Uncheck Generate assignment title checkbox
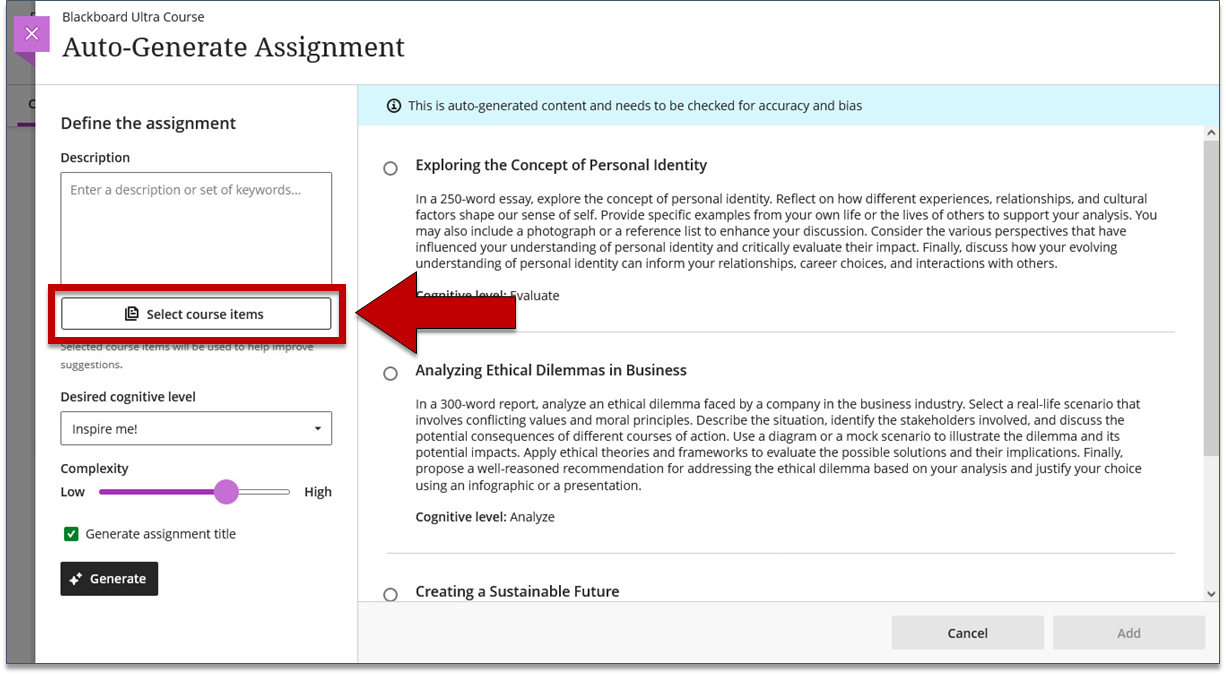1226x675 pixels. point(71,534)
